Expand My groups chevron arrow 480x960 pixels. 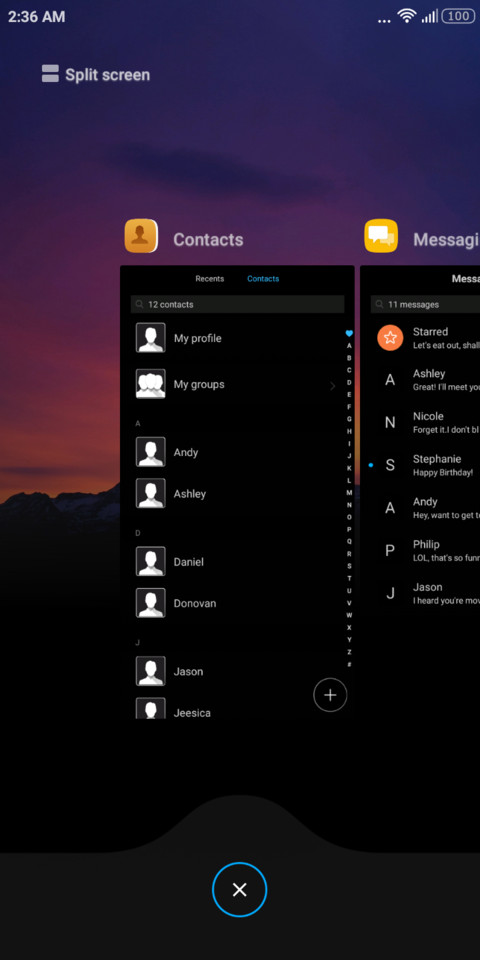pos(332,386)
